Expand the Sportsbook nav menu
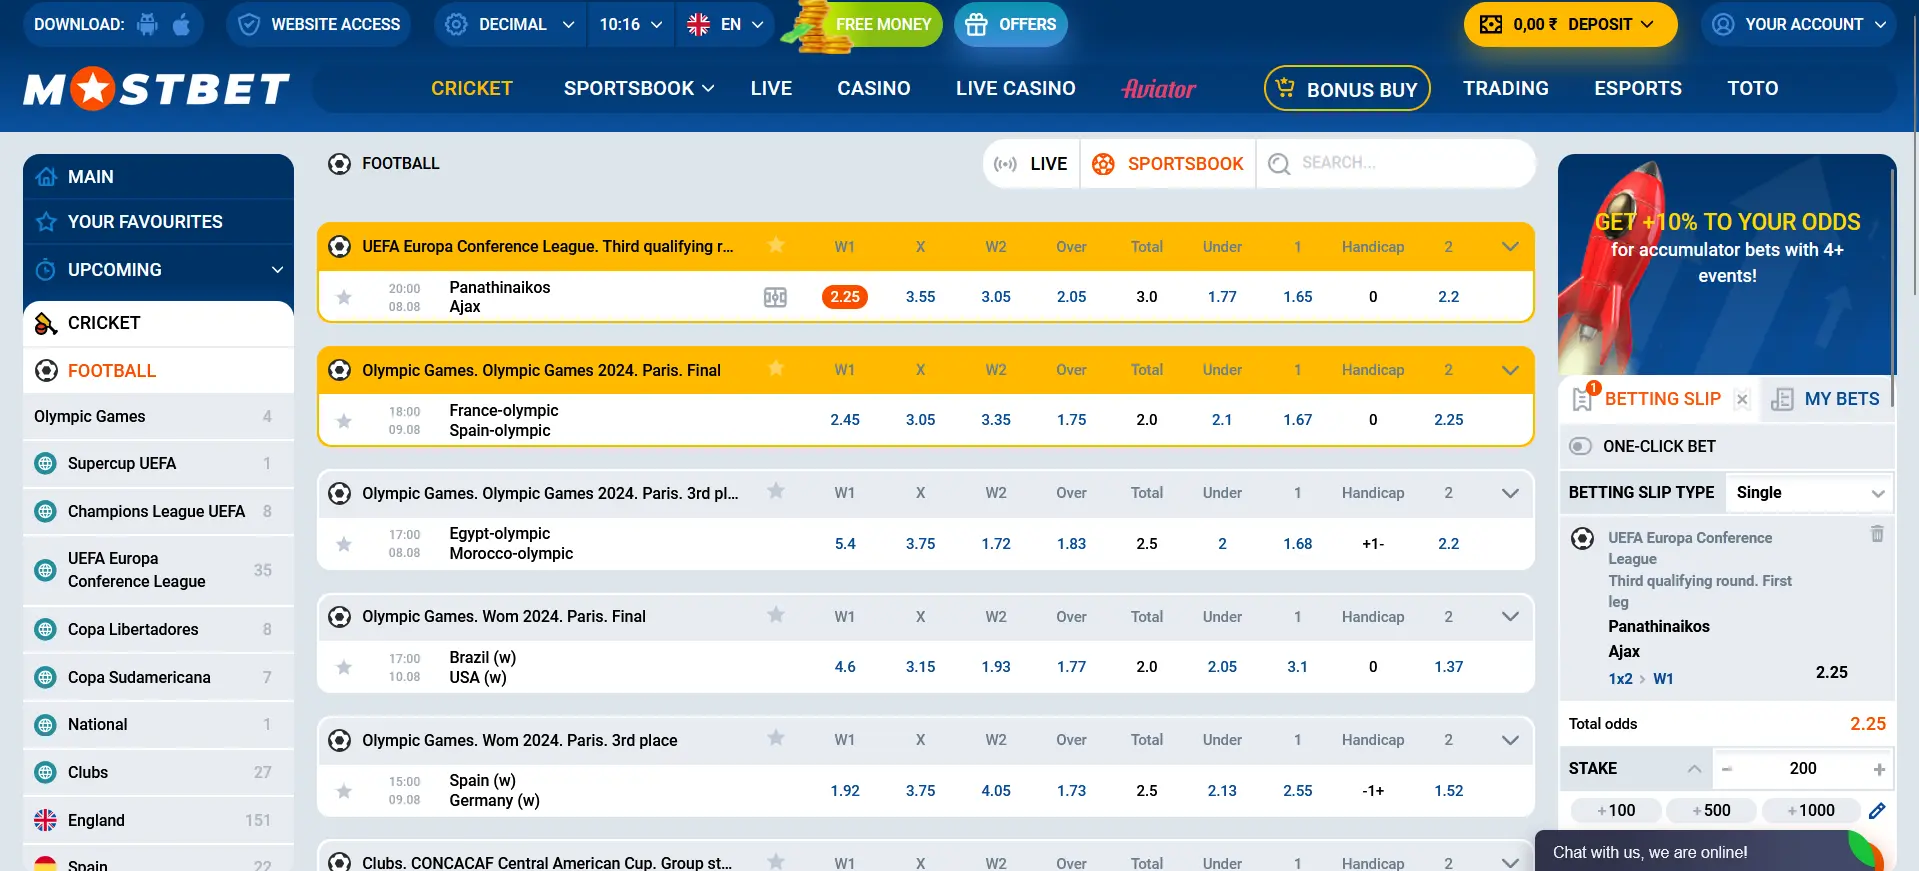The width and height of the screenshot is (1919, 871). [x=639, y=88]
